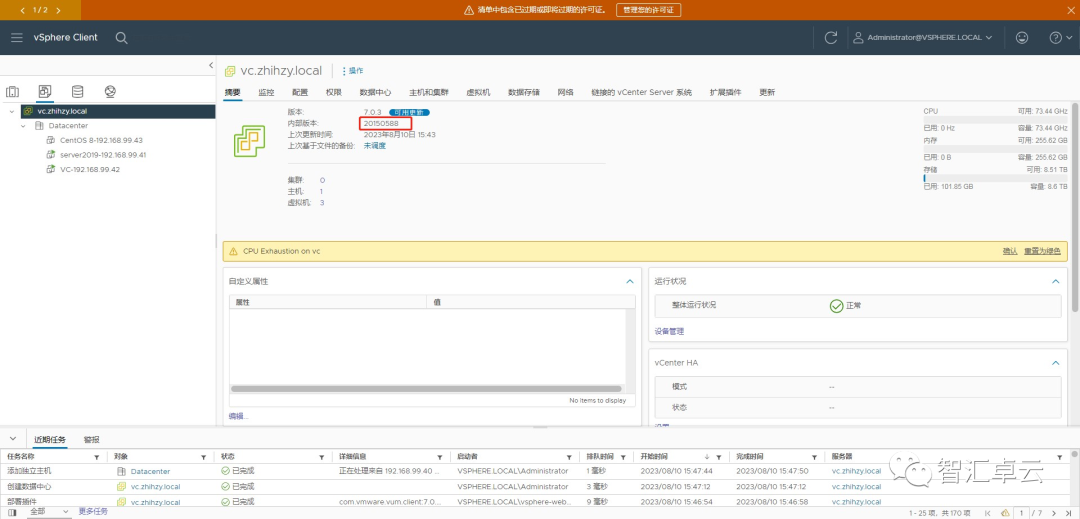
Task: Click the search magnifier icon
Action: point(121,38)
